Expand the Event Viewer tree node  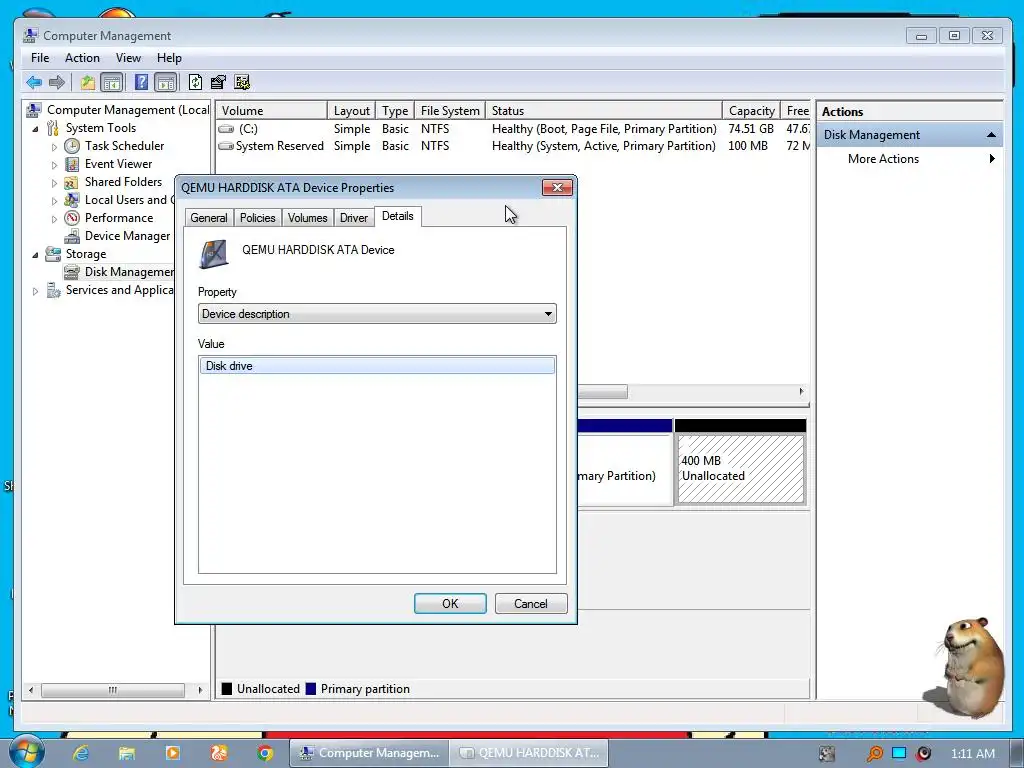pyautogui.click(x=54, y=165)
